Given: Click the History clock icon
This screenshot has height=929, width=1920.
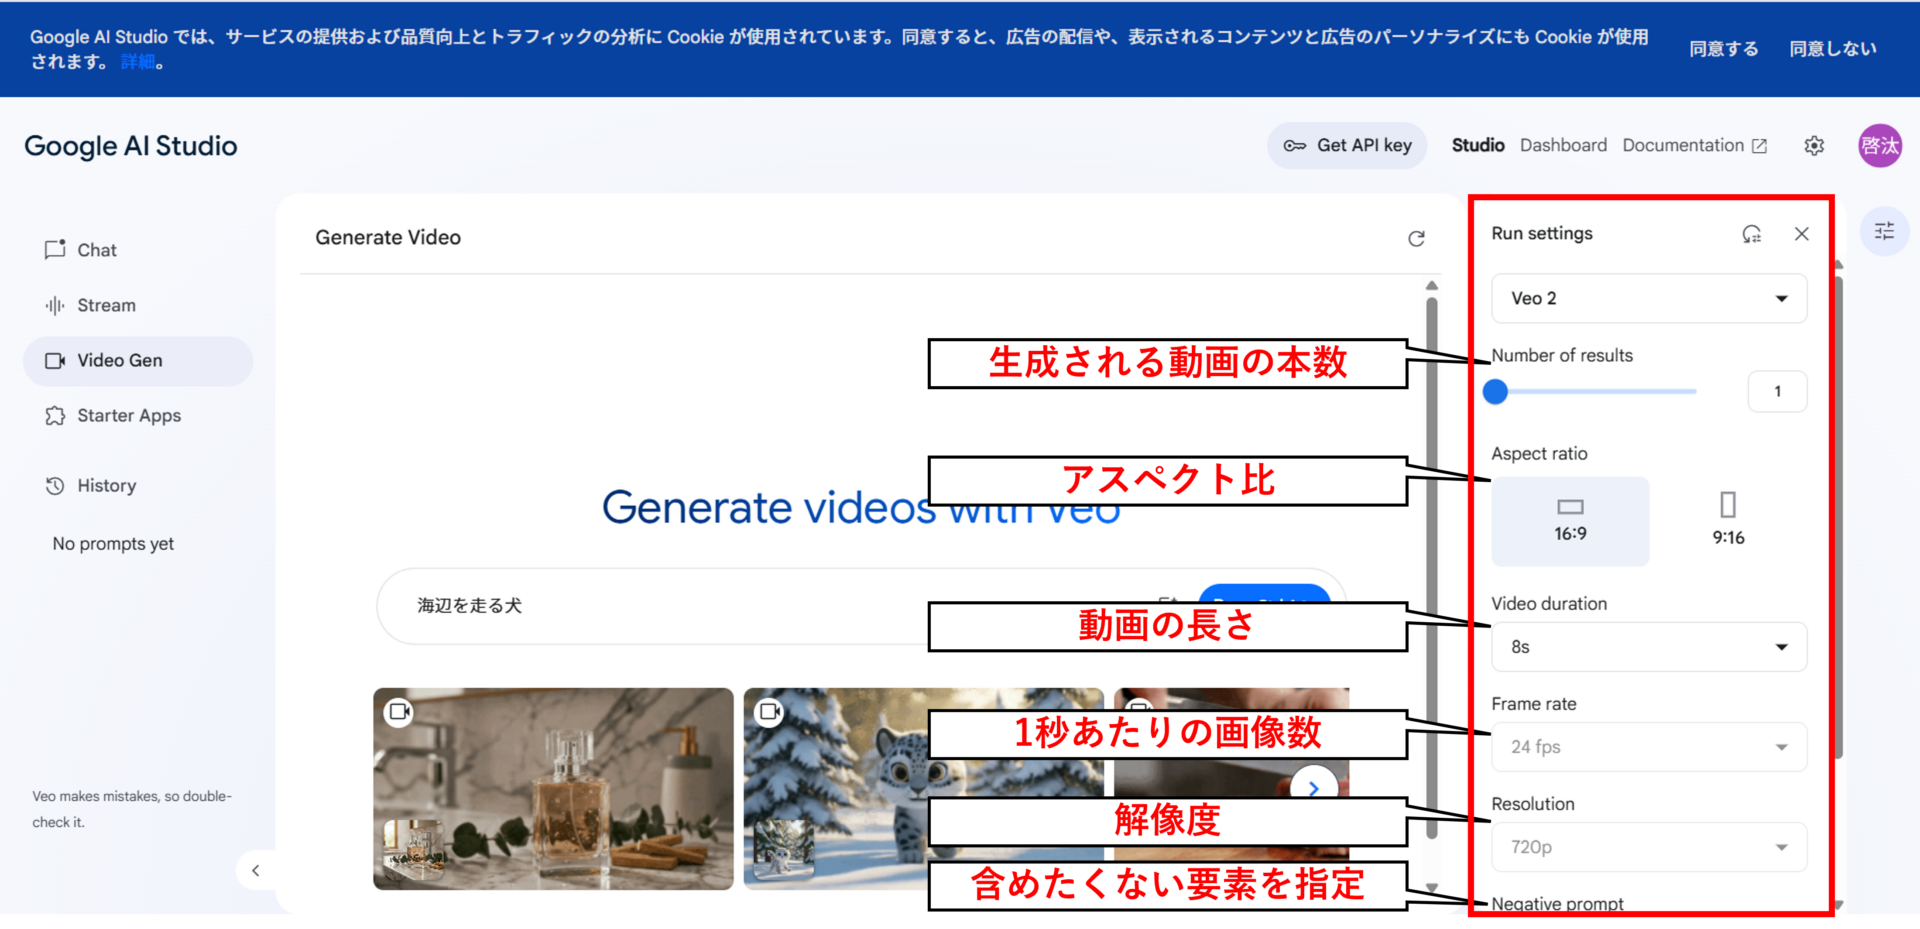Looking at the screenshot, I should [55, 486].
